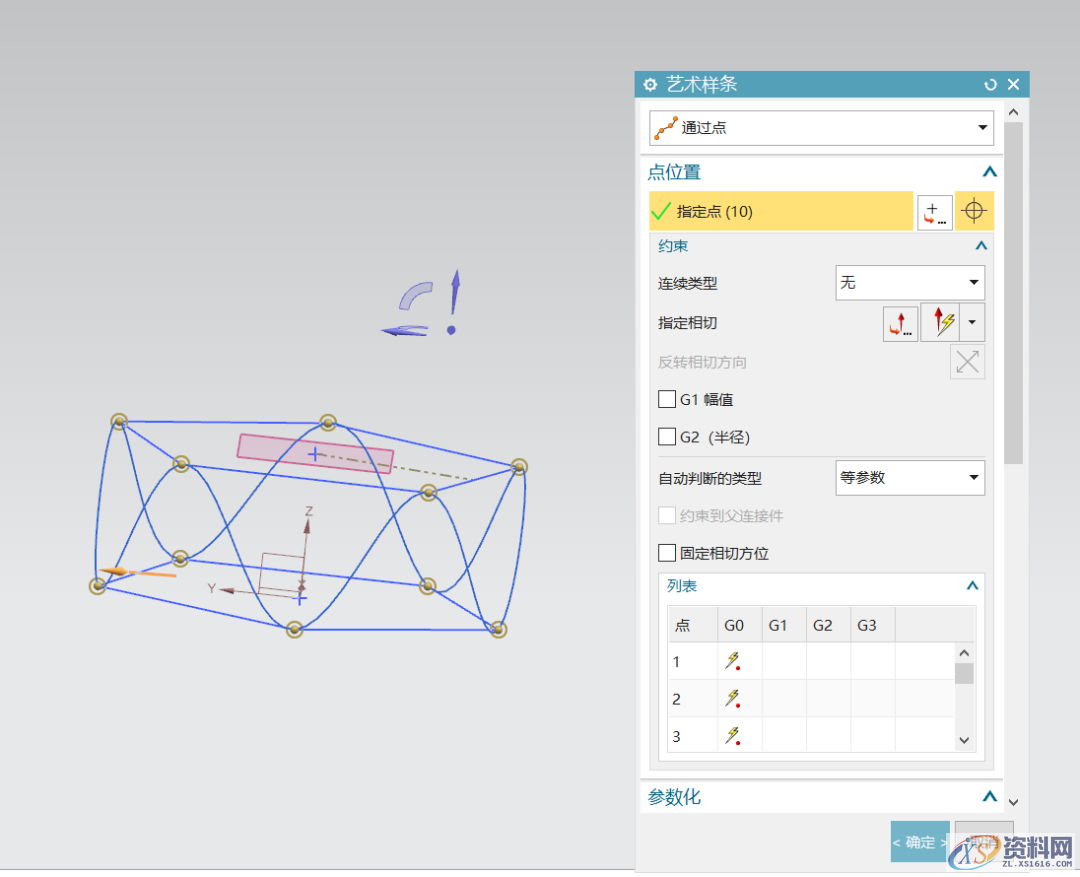Select the specify tangent direction vector icon
Image resolution: width=1080 pixels, height=877 pixels.
pyautogui.click(x=899, y=323)
